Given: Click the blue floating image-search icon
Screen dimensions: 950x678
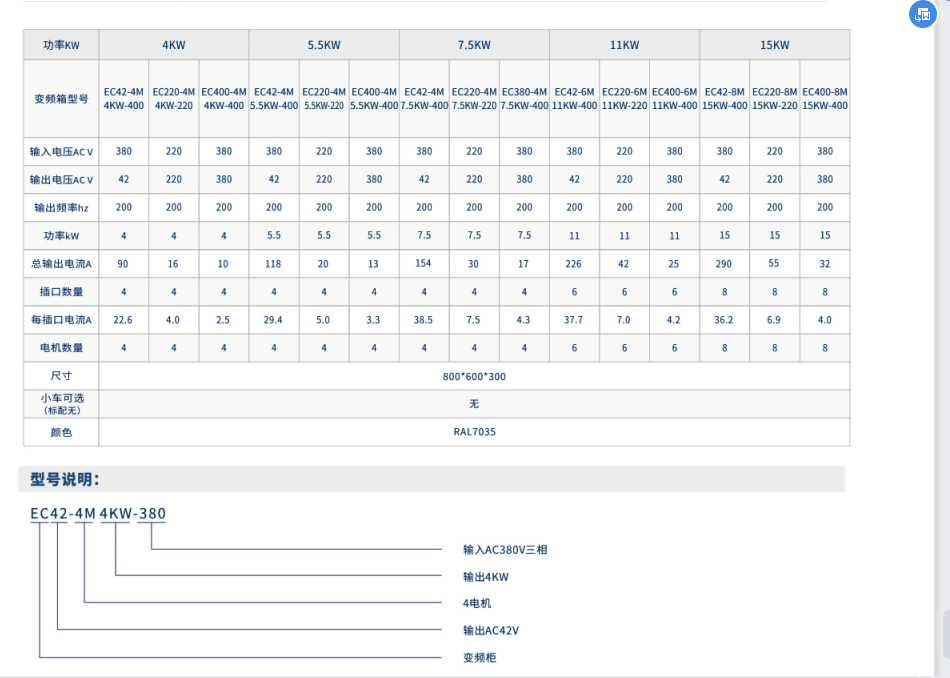Looking at the screenshot, I should [x=922, y=14].
